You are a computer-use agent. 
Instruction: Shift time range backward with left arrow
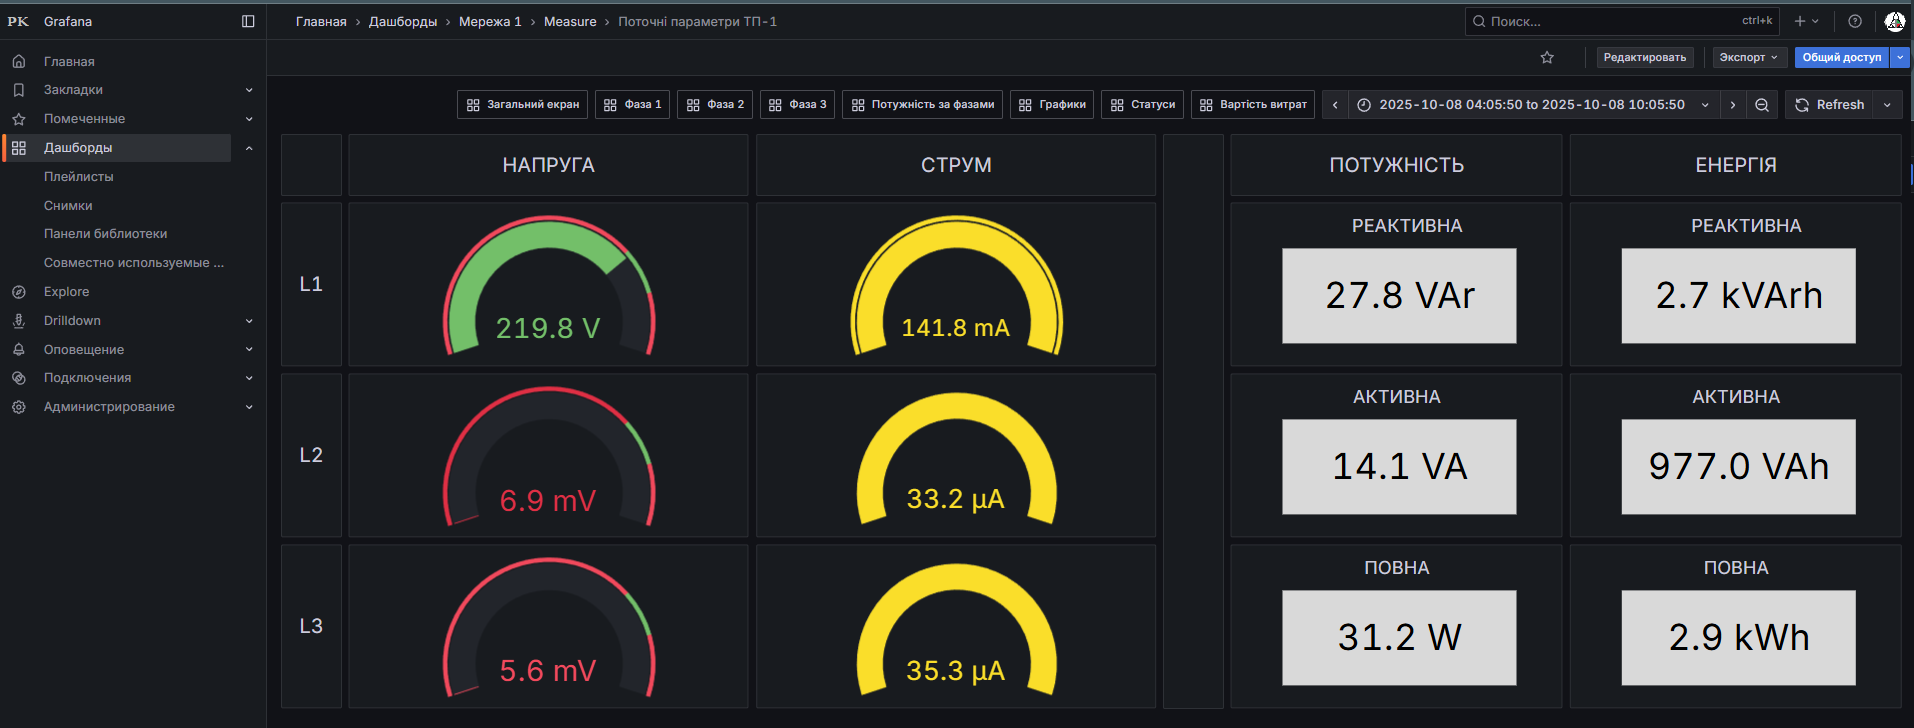[1335, 105]
